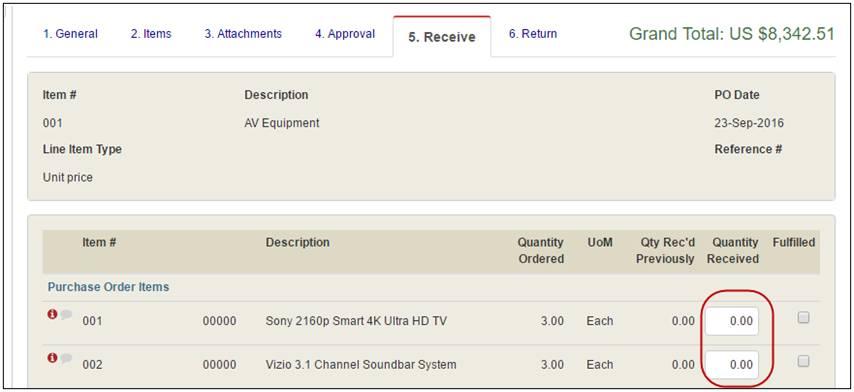Click the Fulfilled column header
This screenshot has width=854, height=392.
(794, 242)
